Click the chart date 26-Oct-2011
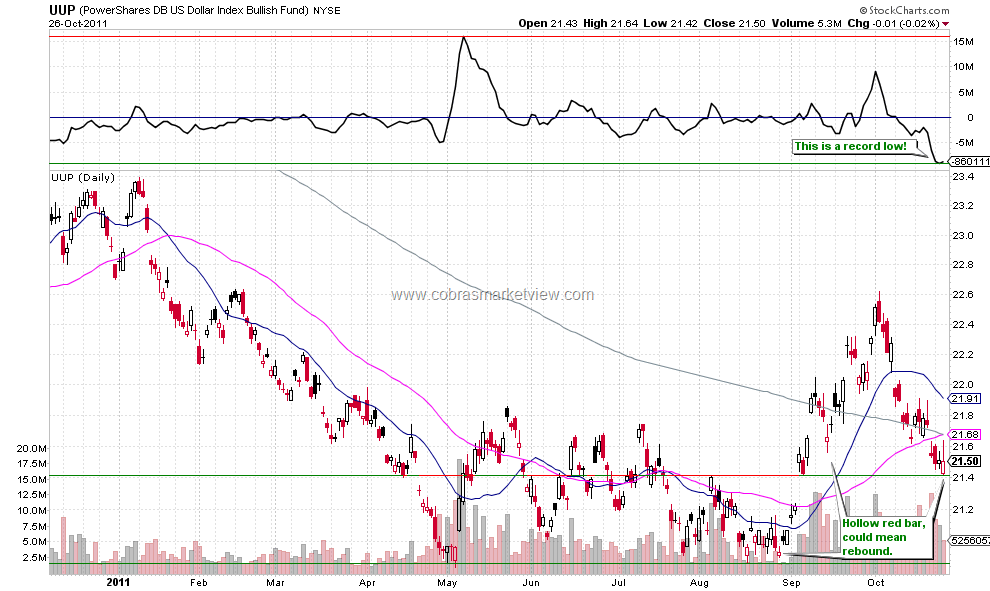 78,23
